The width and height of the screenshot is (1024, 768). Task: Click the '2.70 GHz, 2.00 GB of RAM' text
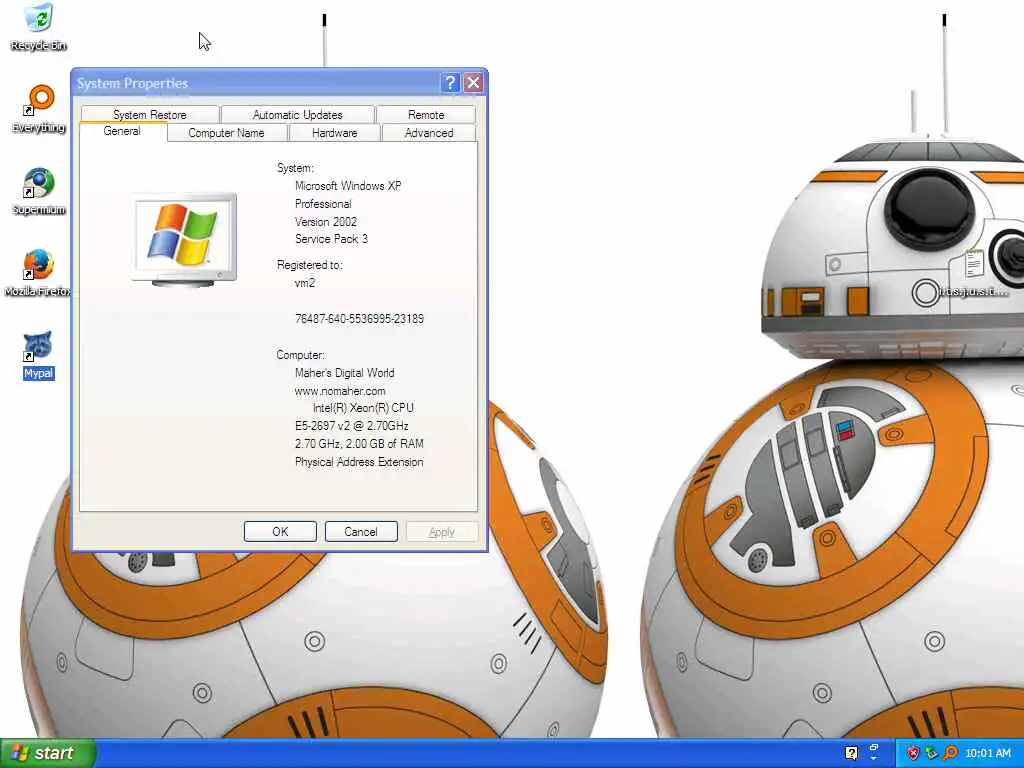pos(359,443)
